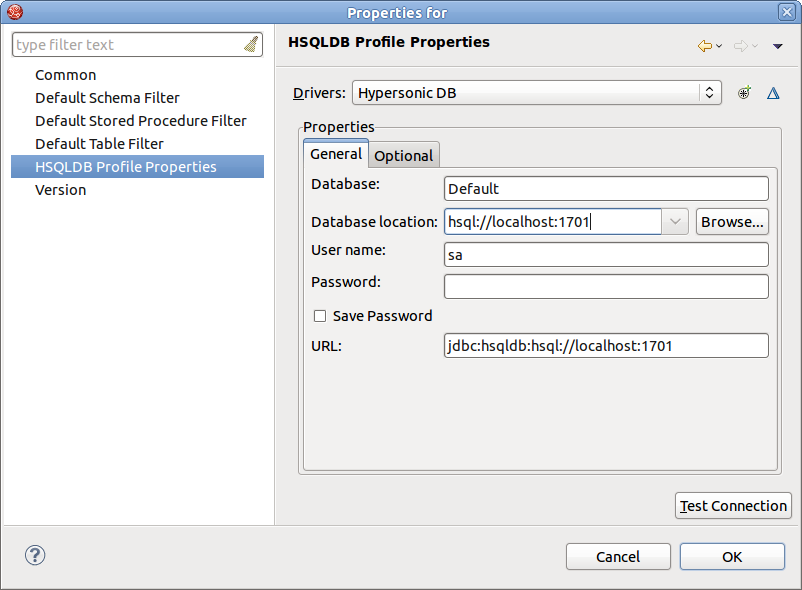Select Version in the left sidebar
802x590 pixels.
click(x=60, y=189)
